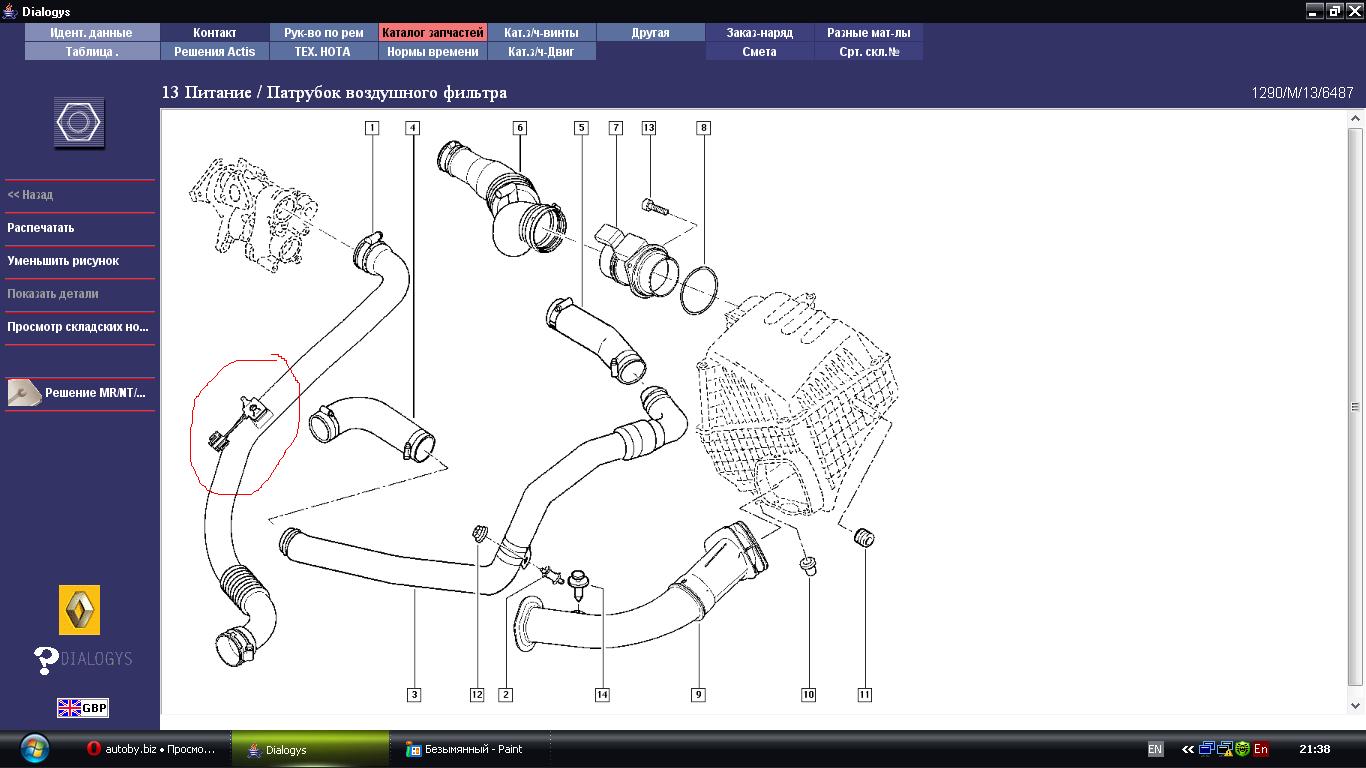
Task: Click the hexagon nut logo icon
Action: 78,123
